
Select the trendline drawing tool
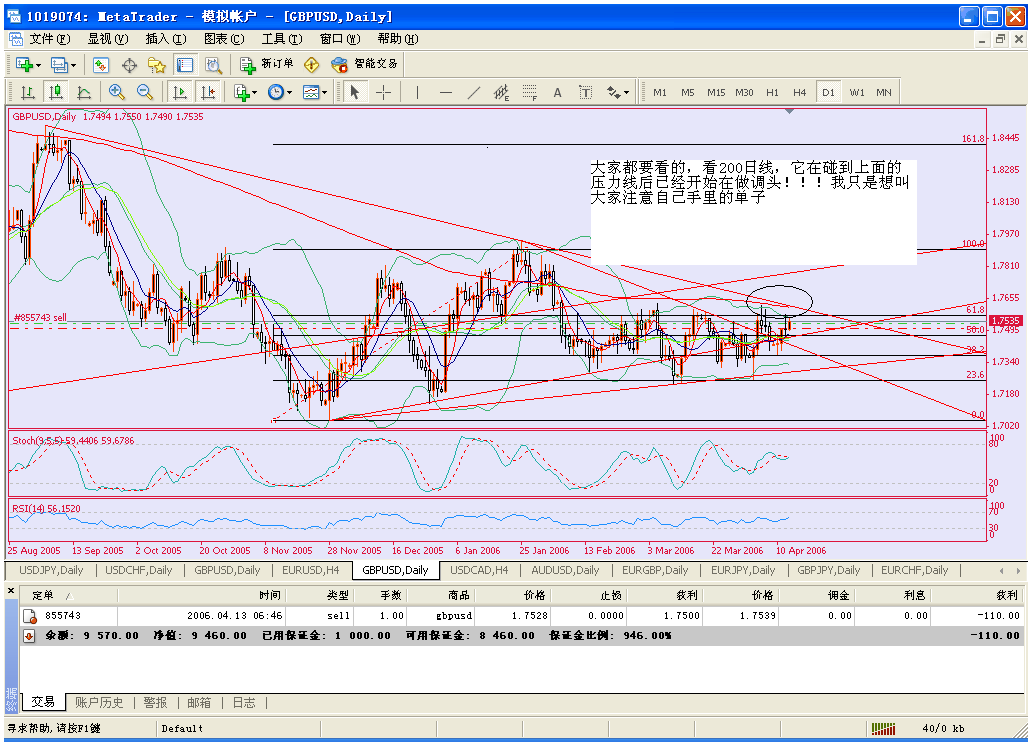(x=474, y=92)
